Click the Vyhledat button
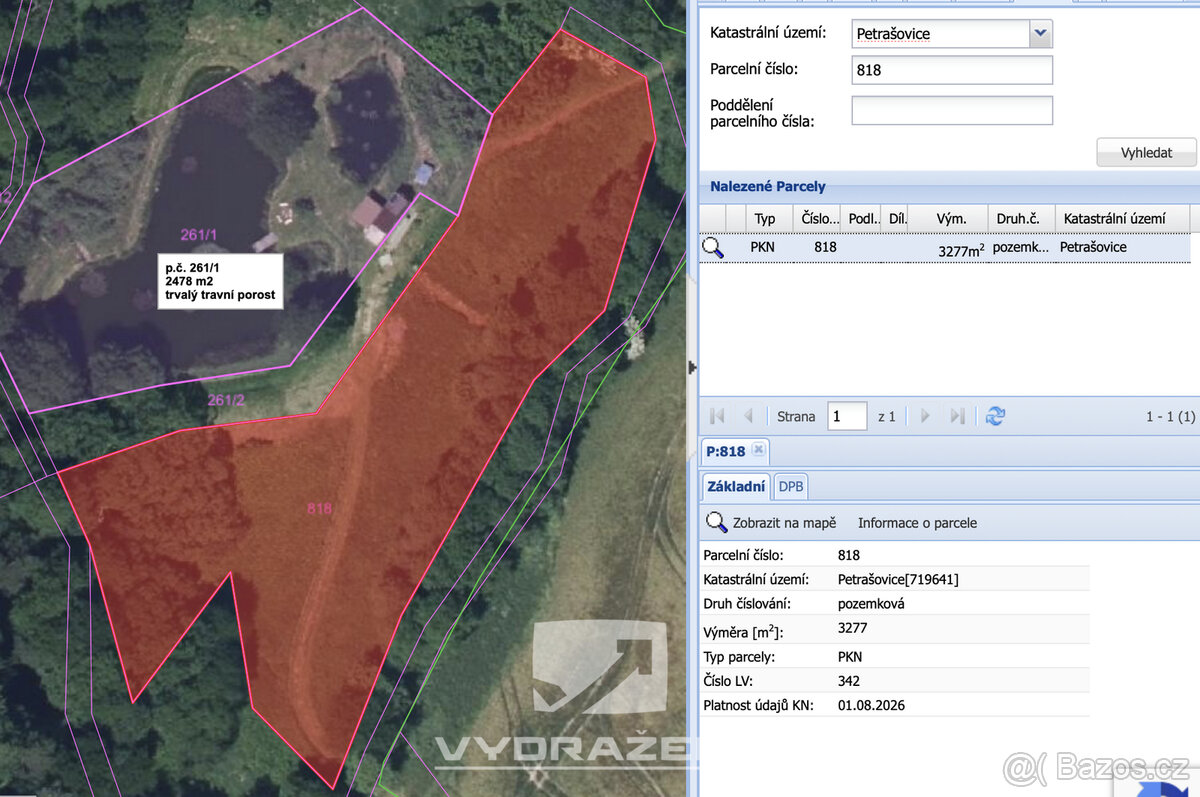Screen dimensions: 1200x797 (x=1146, y=153)
